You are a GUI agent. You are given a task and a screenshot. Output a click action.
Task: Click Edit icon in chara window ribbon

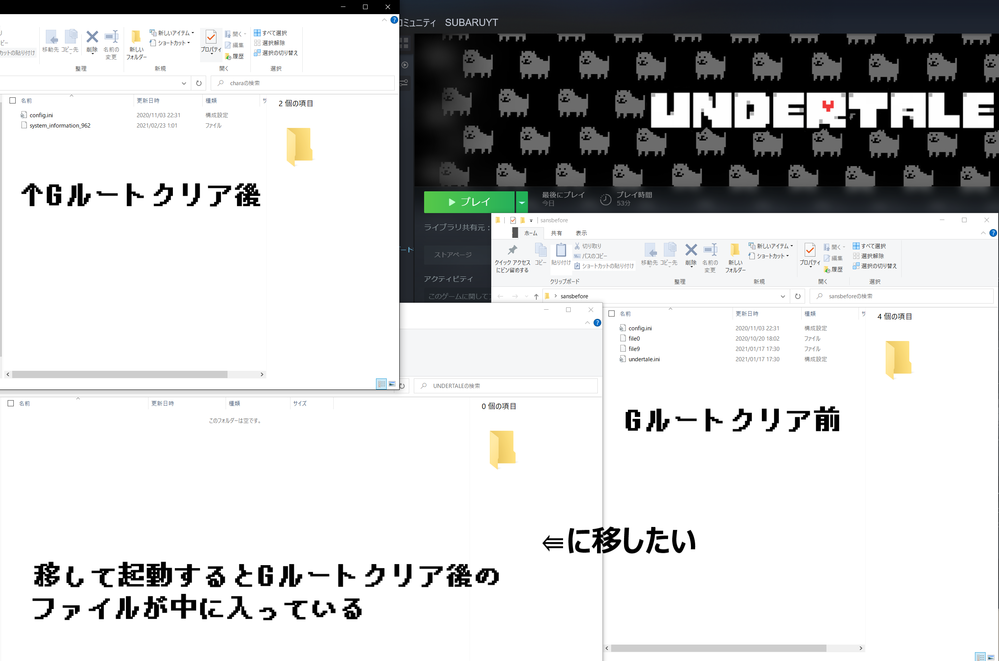point(234,45)
